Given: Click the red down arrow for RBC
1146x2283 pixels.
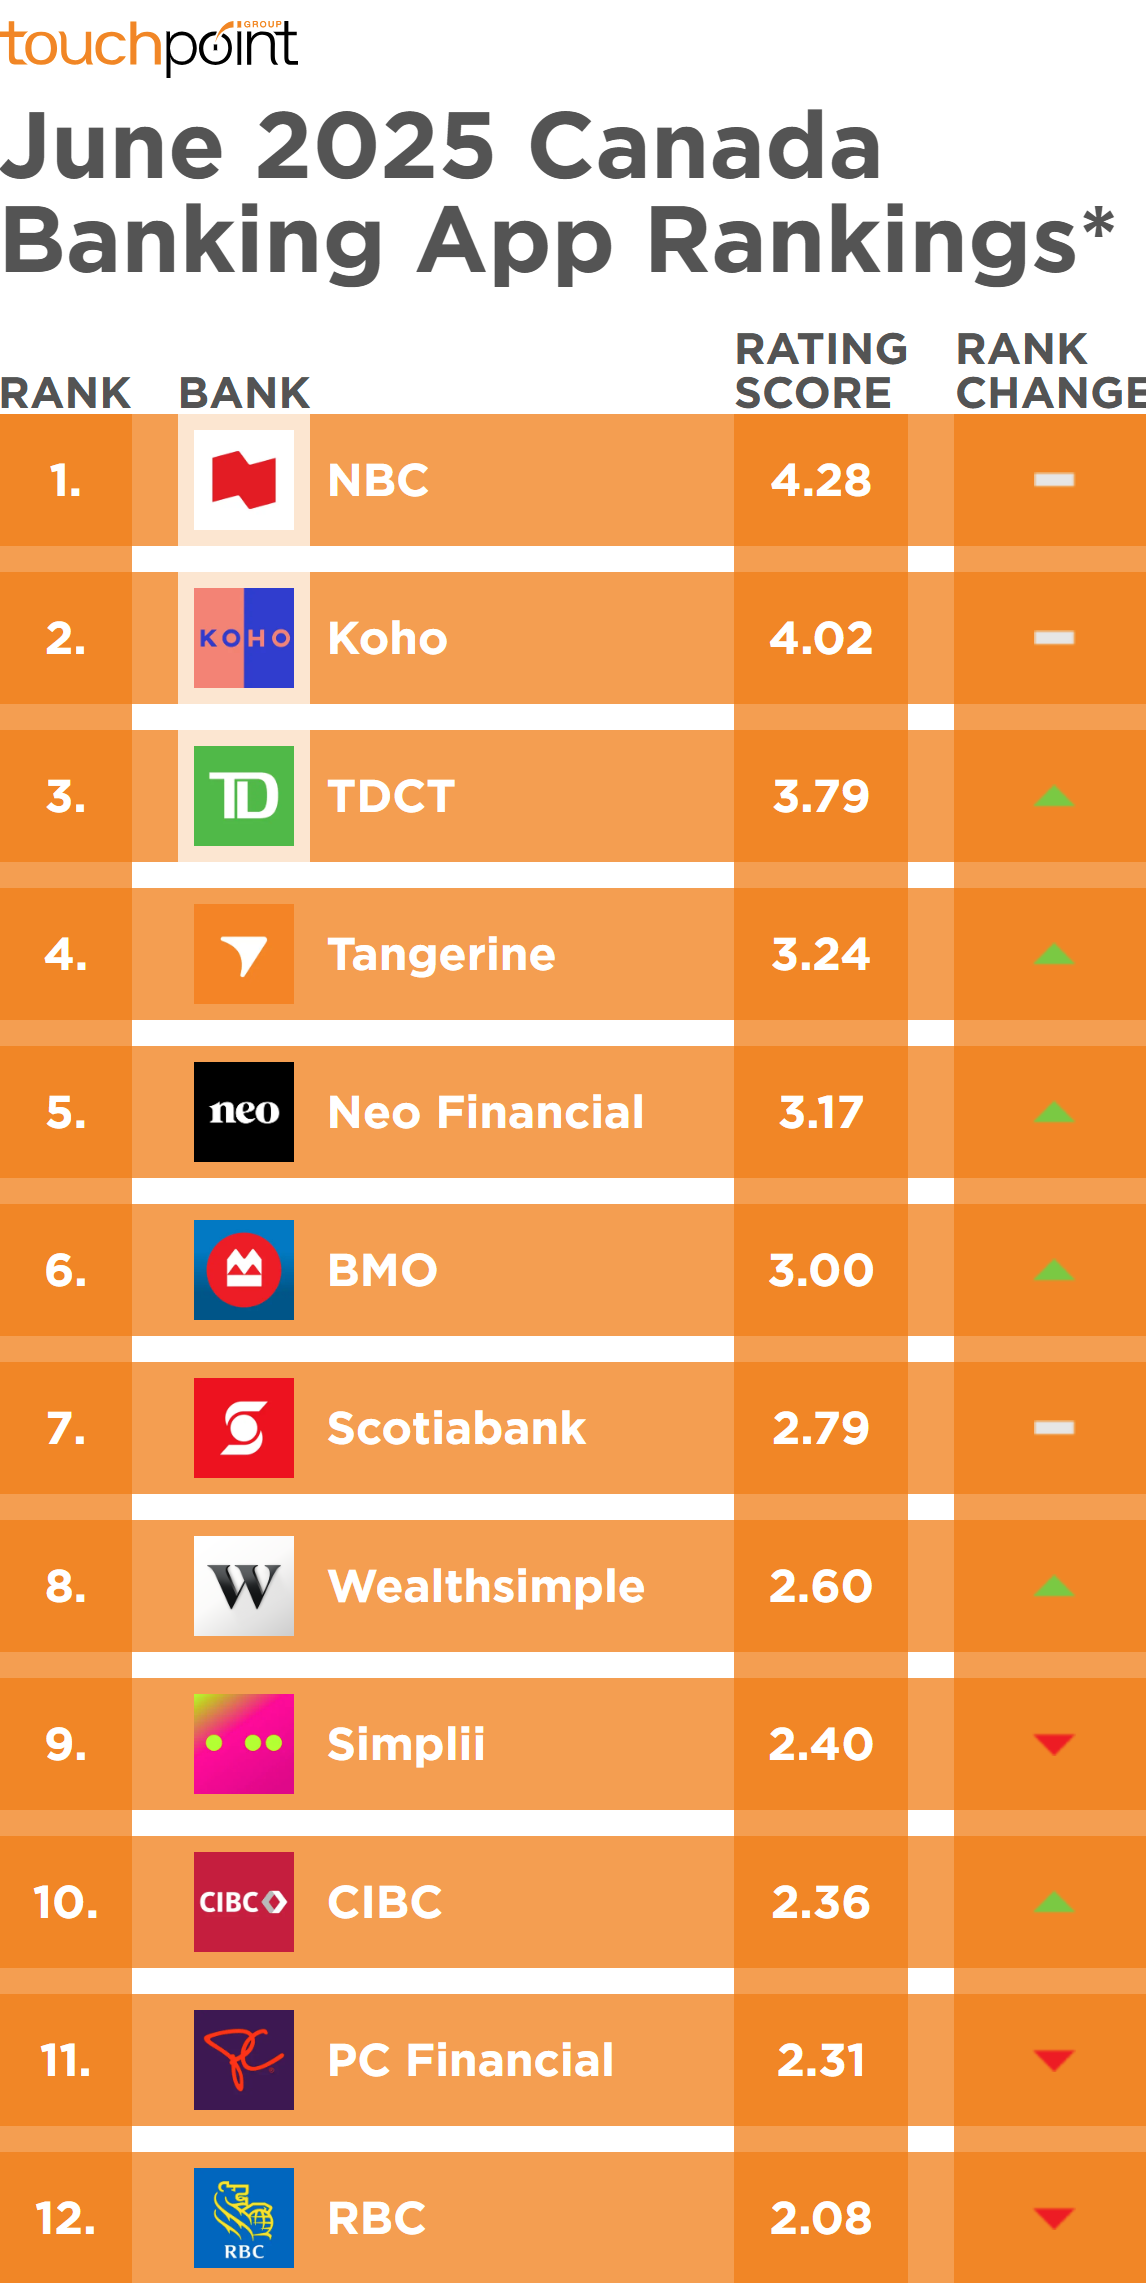Looking at the screenshot, I should pyautogui.click(x=1054, y=2219).
